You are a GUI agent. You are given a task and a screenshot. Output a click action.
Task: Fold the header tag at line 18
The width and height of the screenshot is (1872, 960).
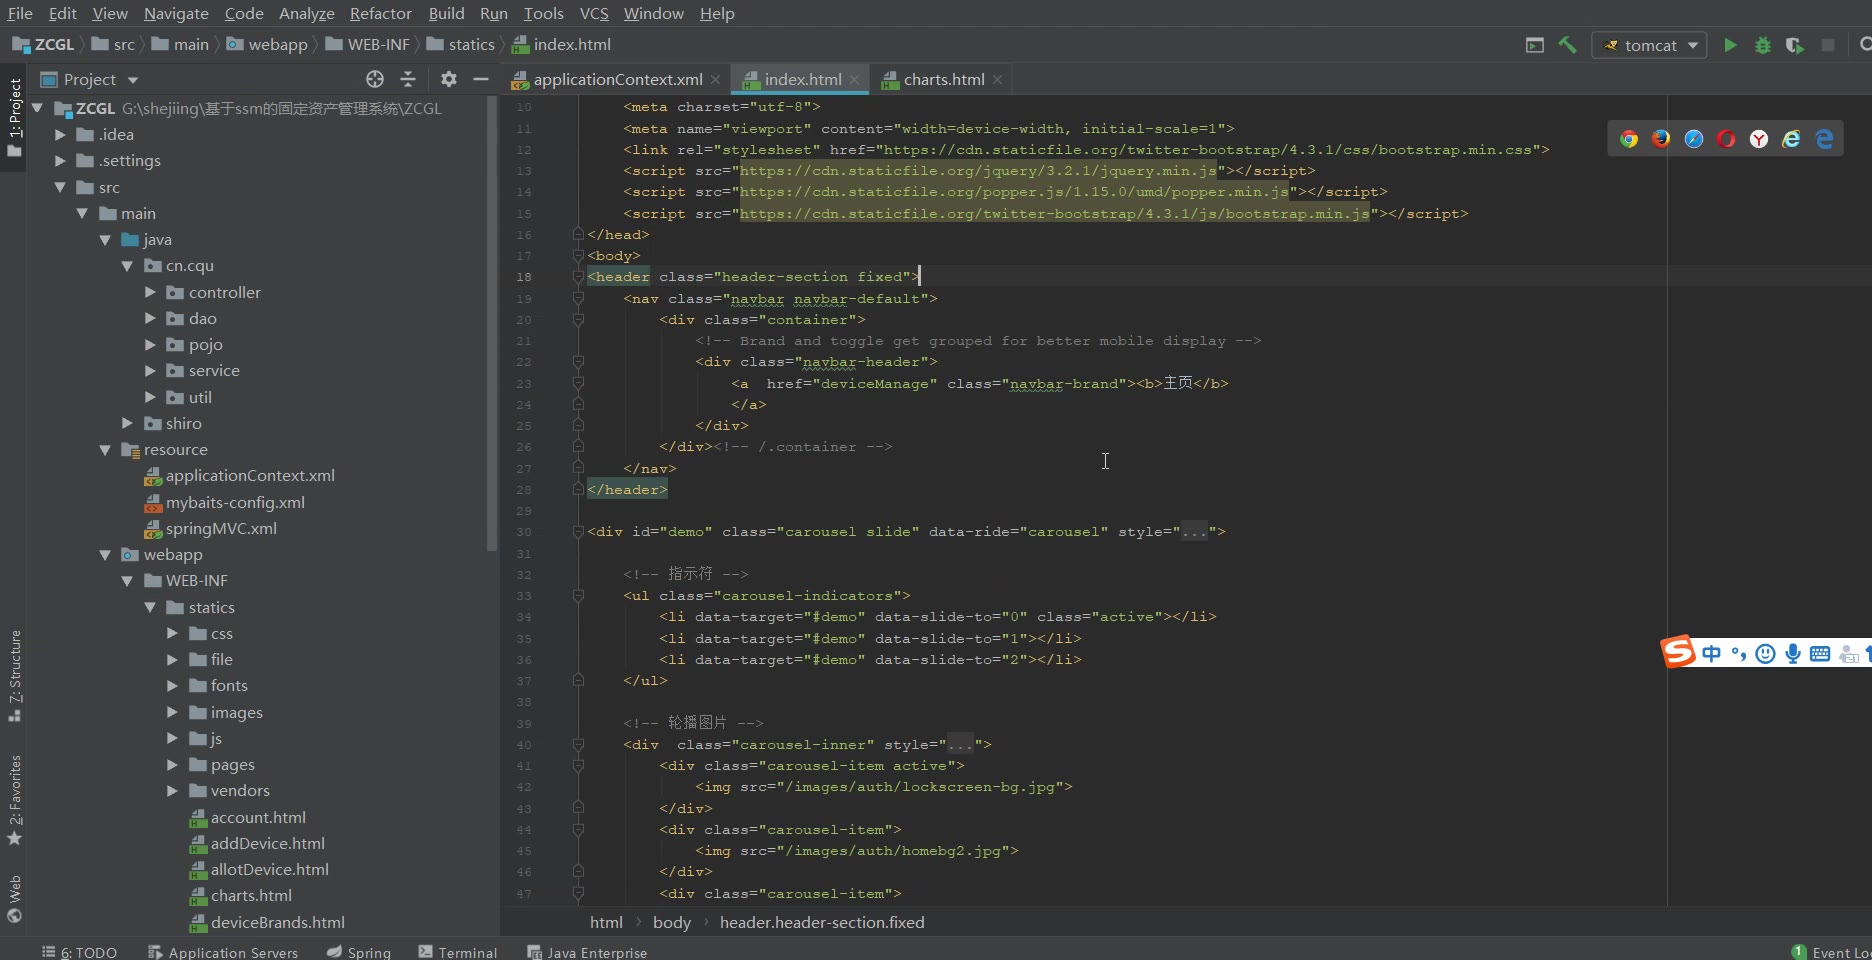tap(578, 277)
